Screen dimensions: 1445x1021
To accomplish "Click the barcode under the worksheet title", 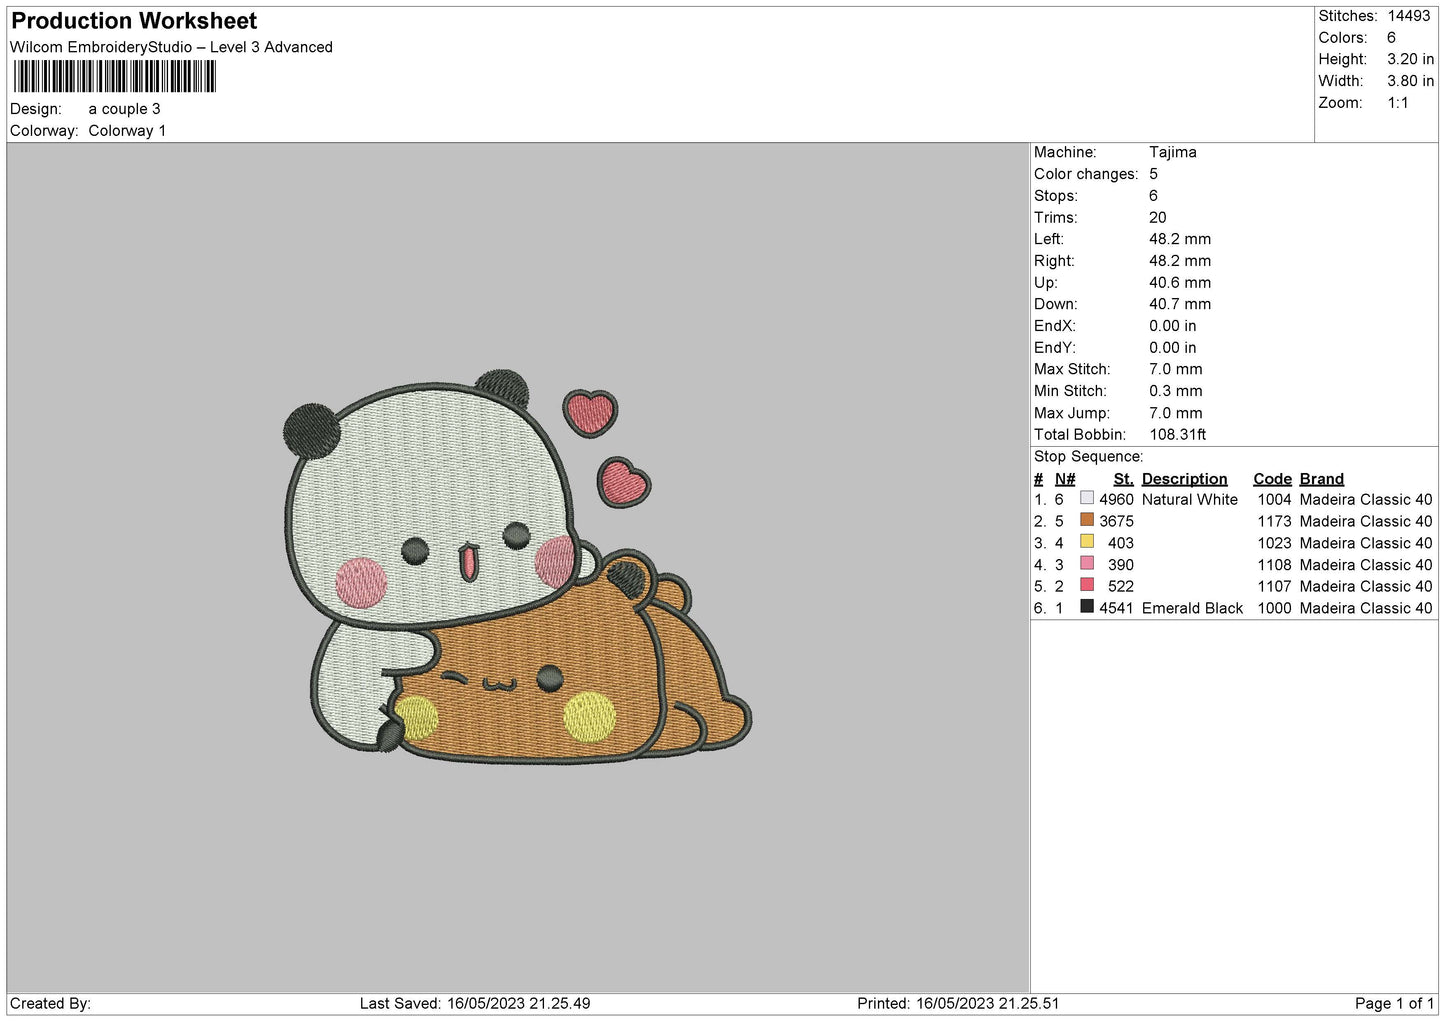I will coord(114,77).
